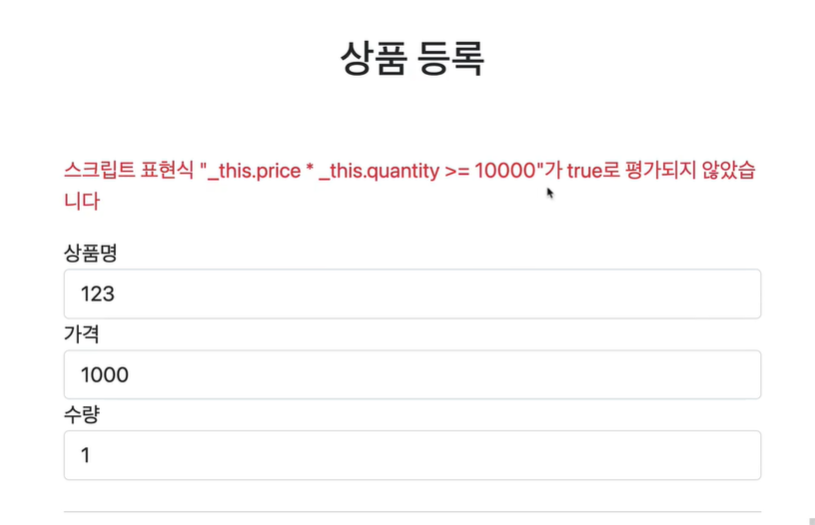This screenshot has height=525, width=815.
Task: Click the 상품명 label text
Action: 90,253
